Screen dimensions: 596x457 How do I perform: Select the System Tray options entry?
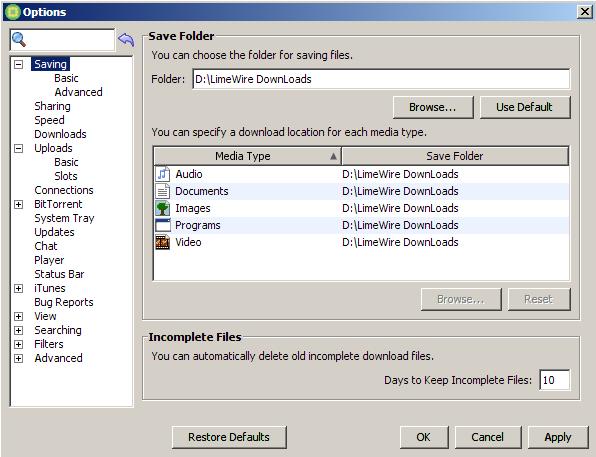(64, 218)
